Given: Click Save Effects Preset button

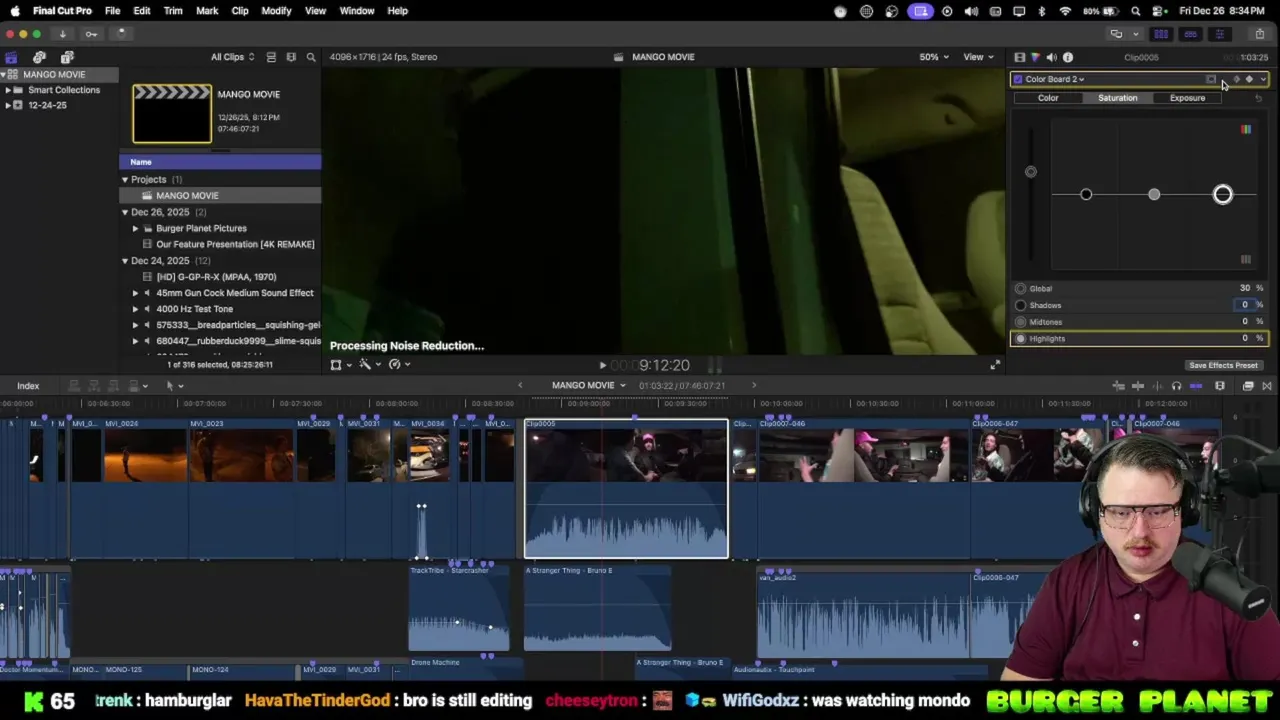Looking at the screenshot, I should point(1223,365).
